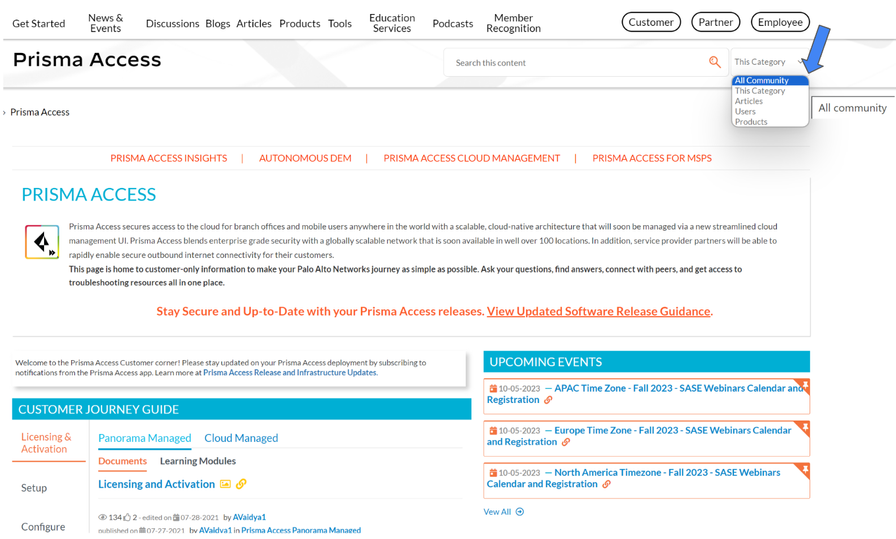Click link icon after North America webinar

606,484
